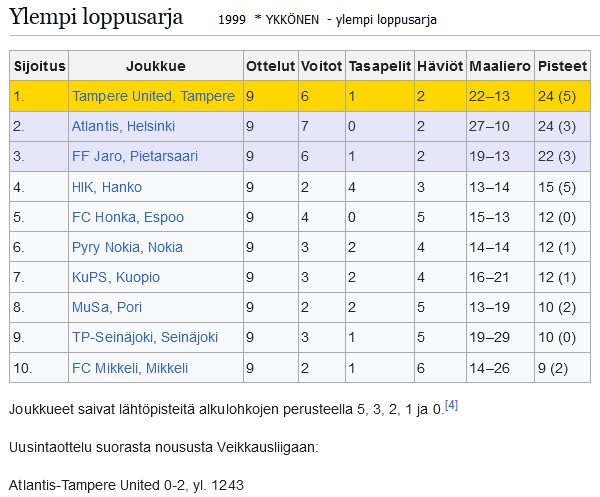Click the MuSa team link
The width and height of the screenshot is (600, 497).
90,307
